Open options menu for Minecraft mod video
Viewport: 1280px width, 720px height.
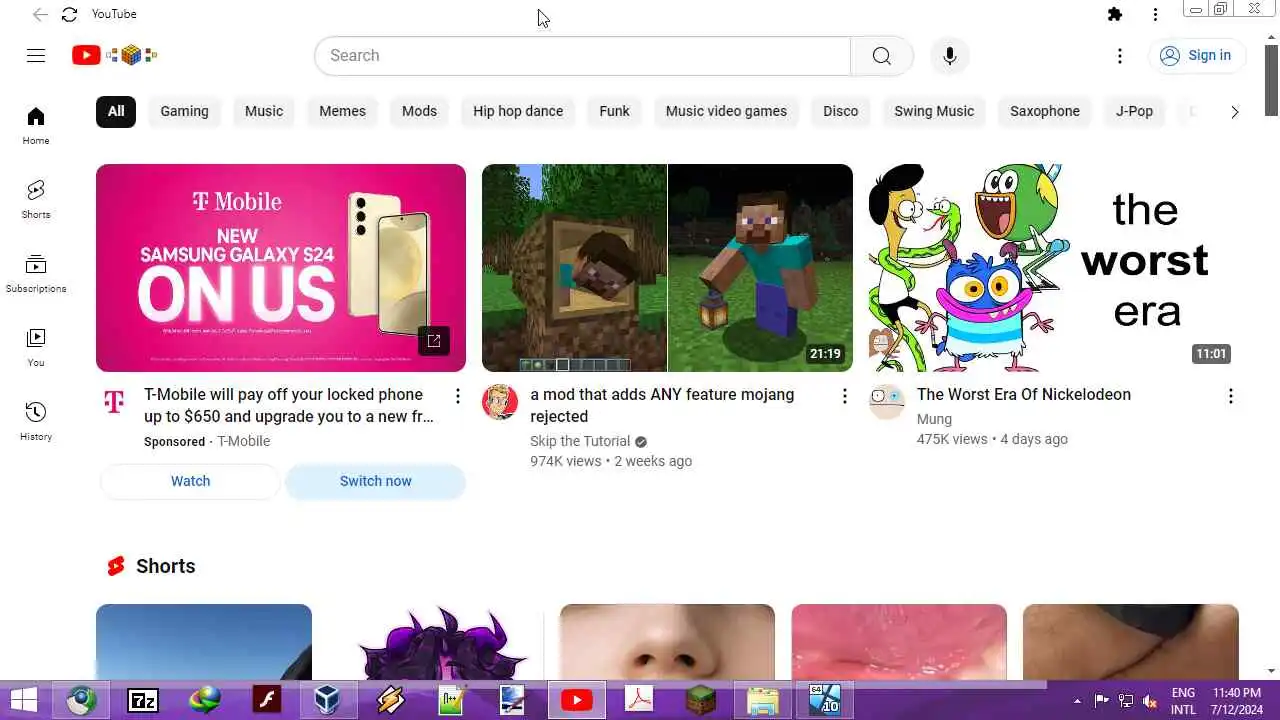coord(844,397)
